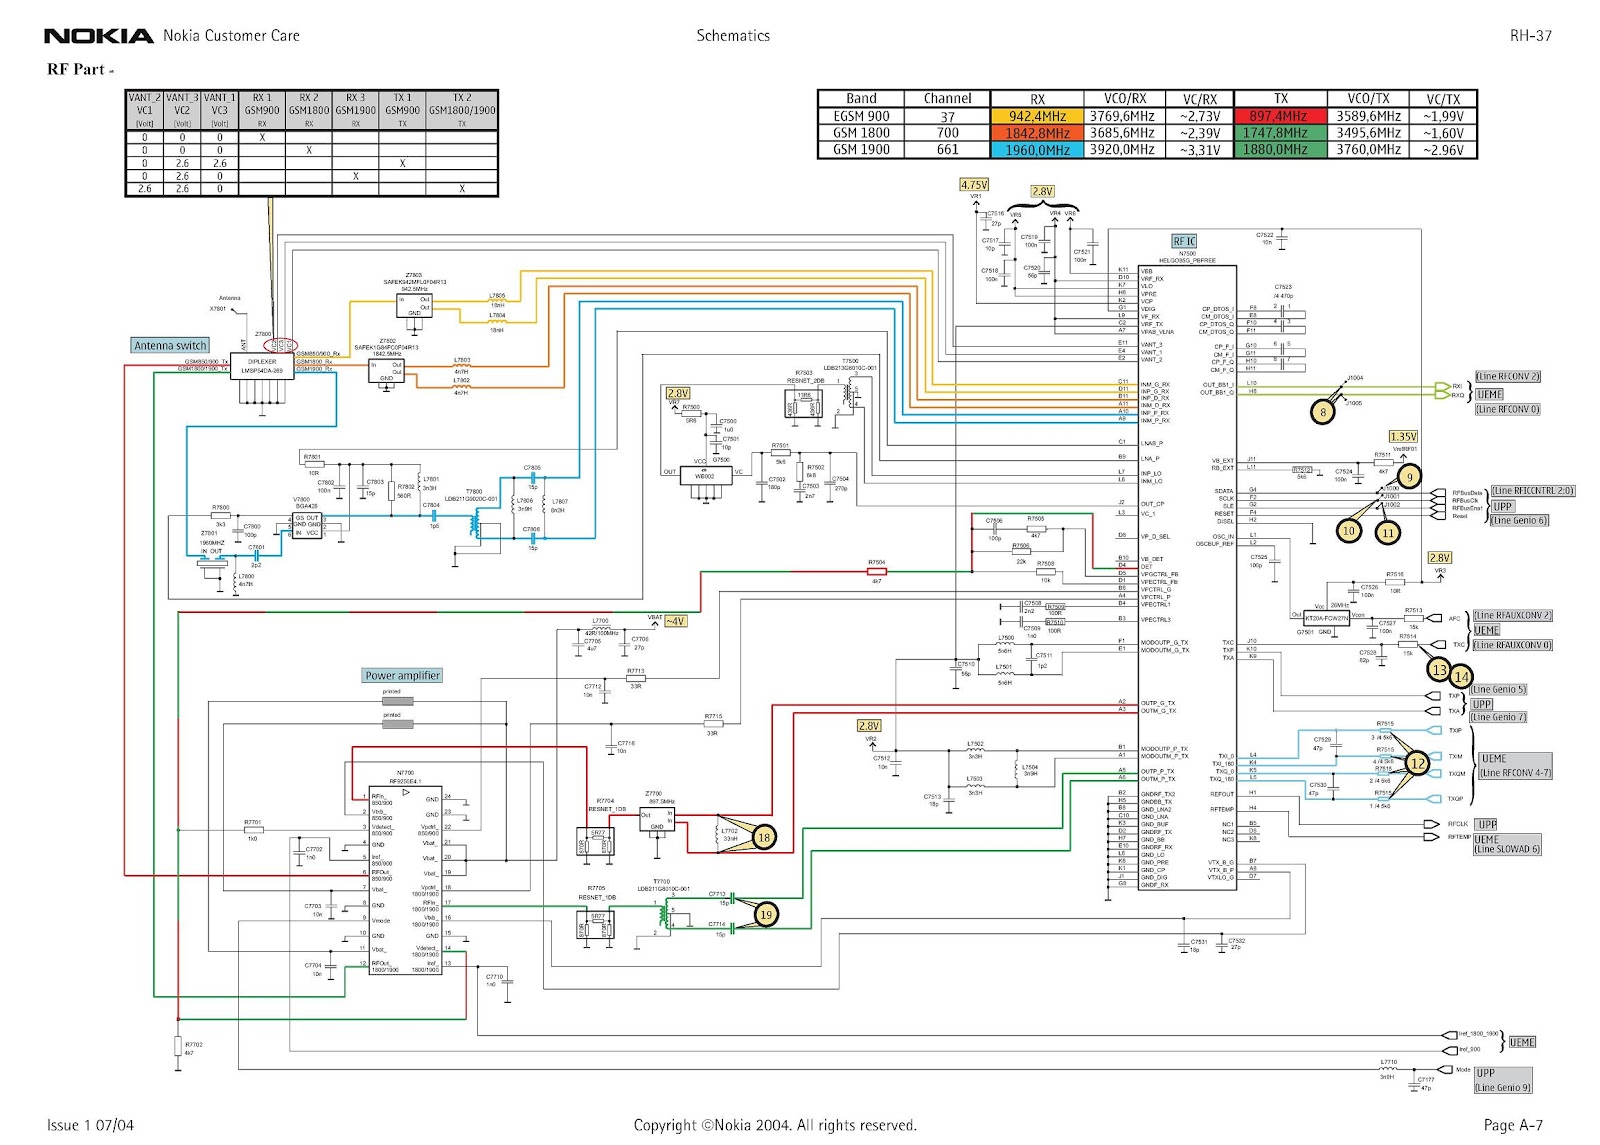The height and width of the screenshot is (1145, 1600).
Task: Click the 1.35V voltage label
Action: 1403,437
